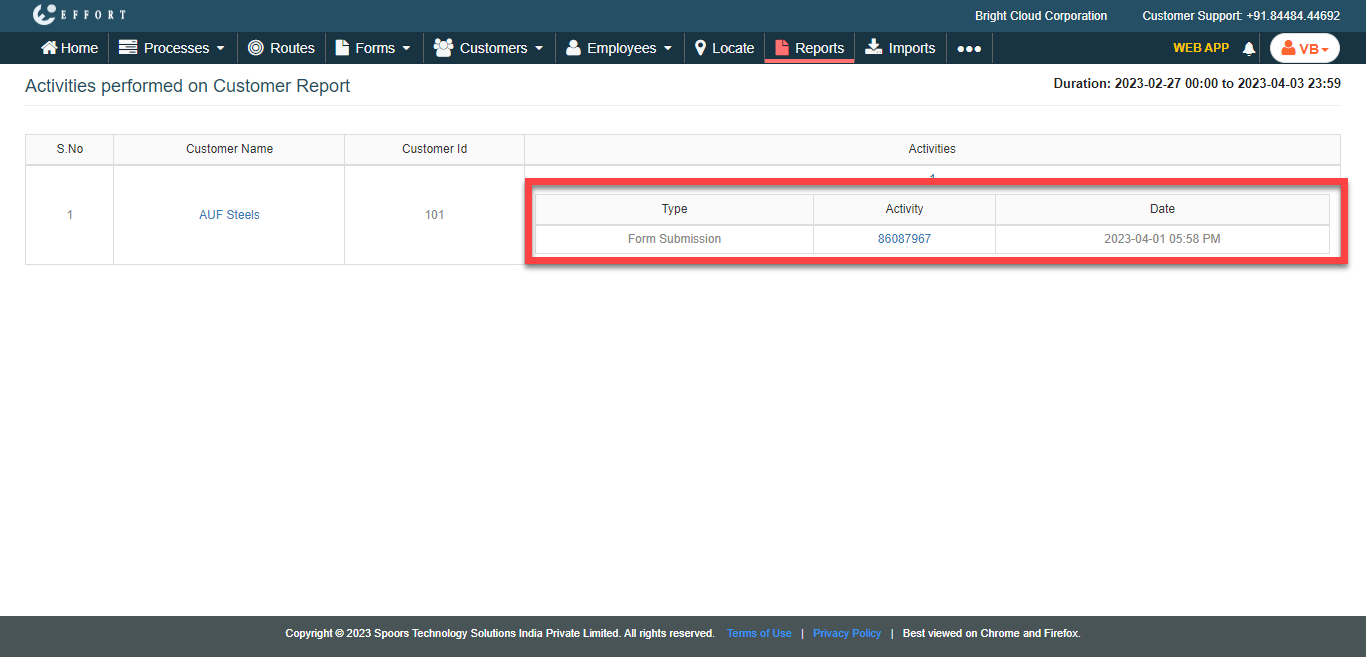
Task: Open activity 86087967 link
Action: (x=904, y=239)
